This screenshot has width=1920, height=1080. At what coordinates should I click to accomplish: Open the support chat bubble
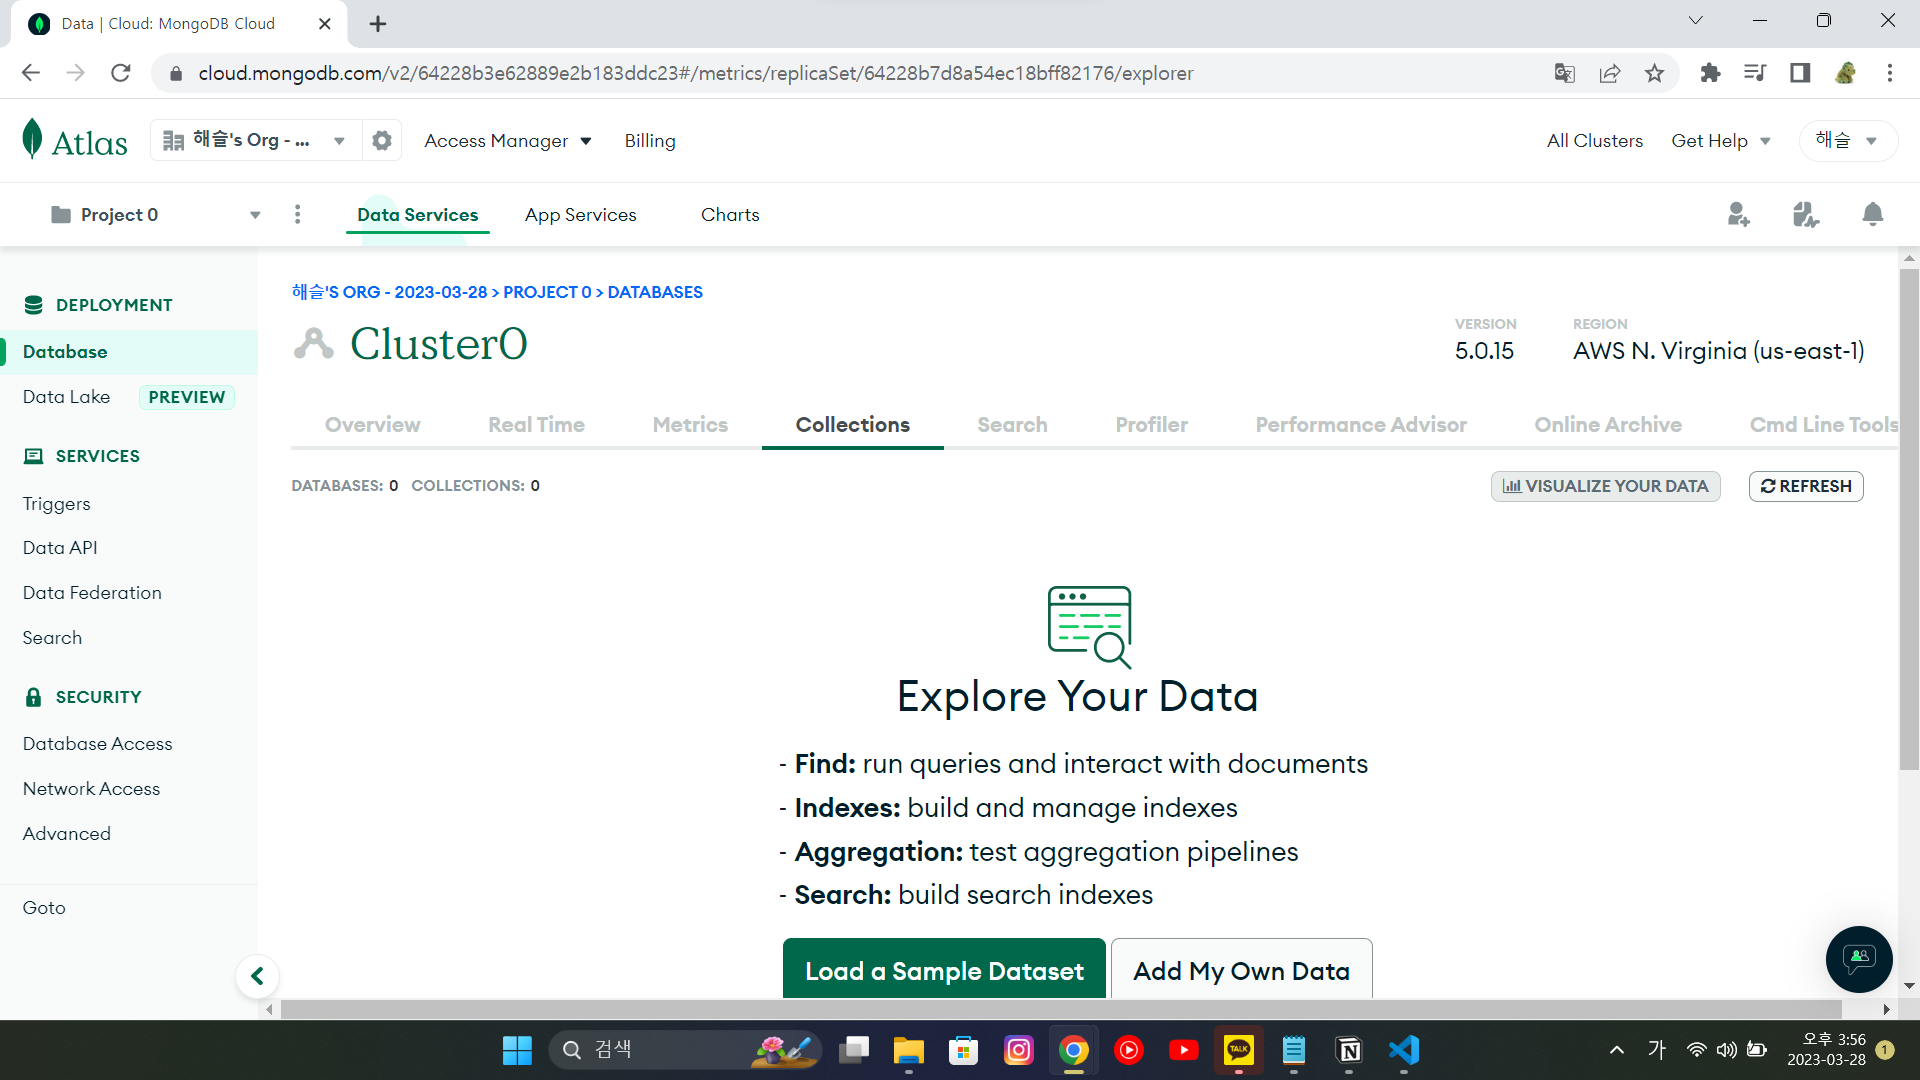click(x=1859, y=959)
